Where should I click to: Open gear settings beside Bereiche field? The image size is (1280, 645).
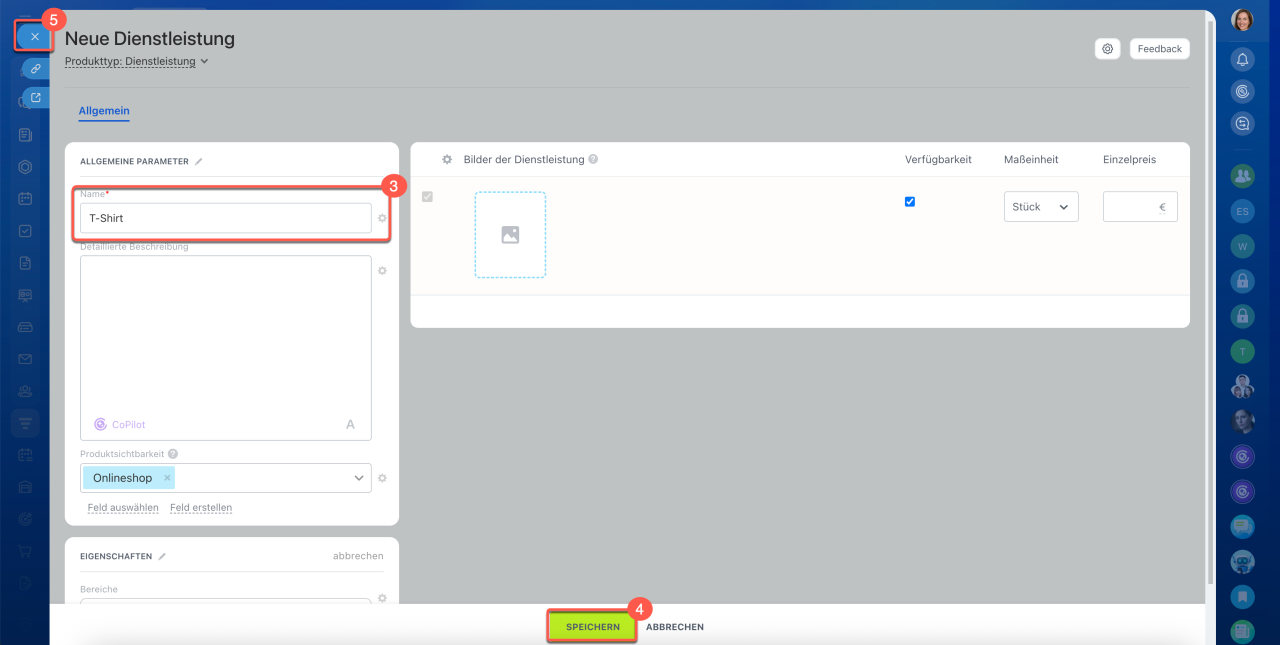pos(382,598)
